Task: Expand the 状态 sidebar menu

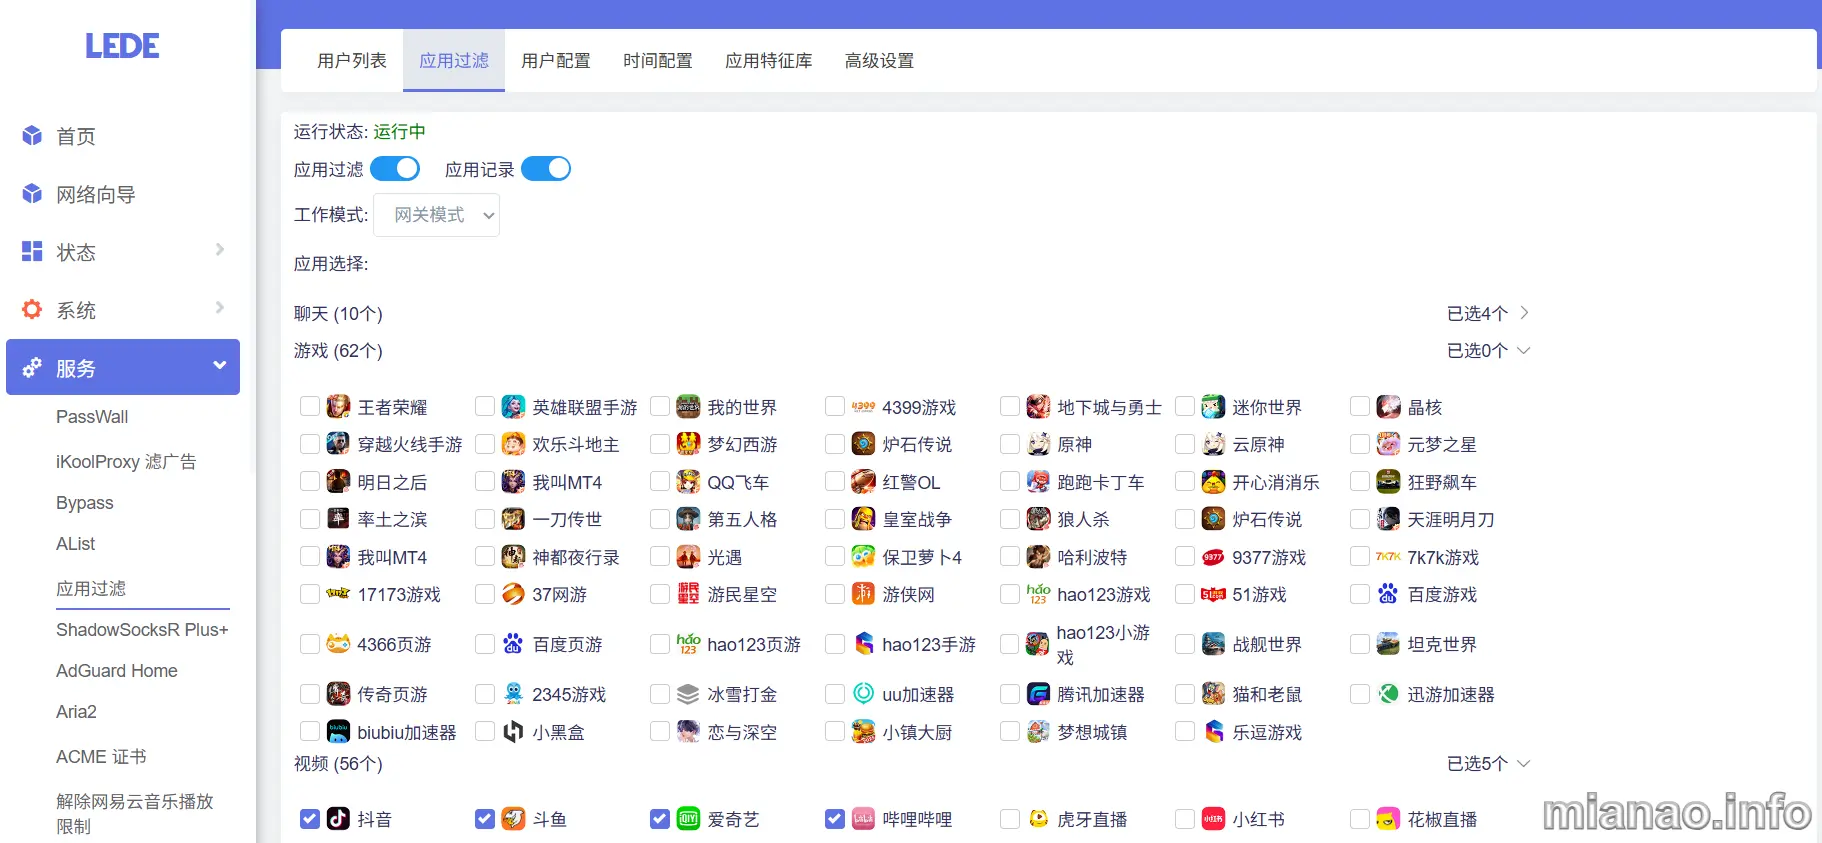Action: [x=122, y=252]
